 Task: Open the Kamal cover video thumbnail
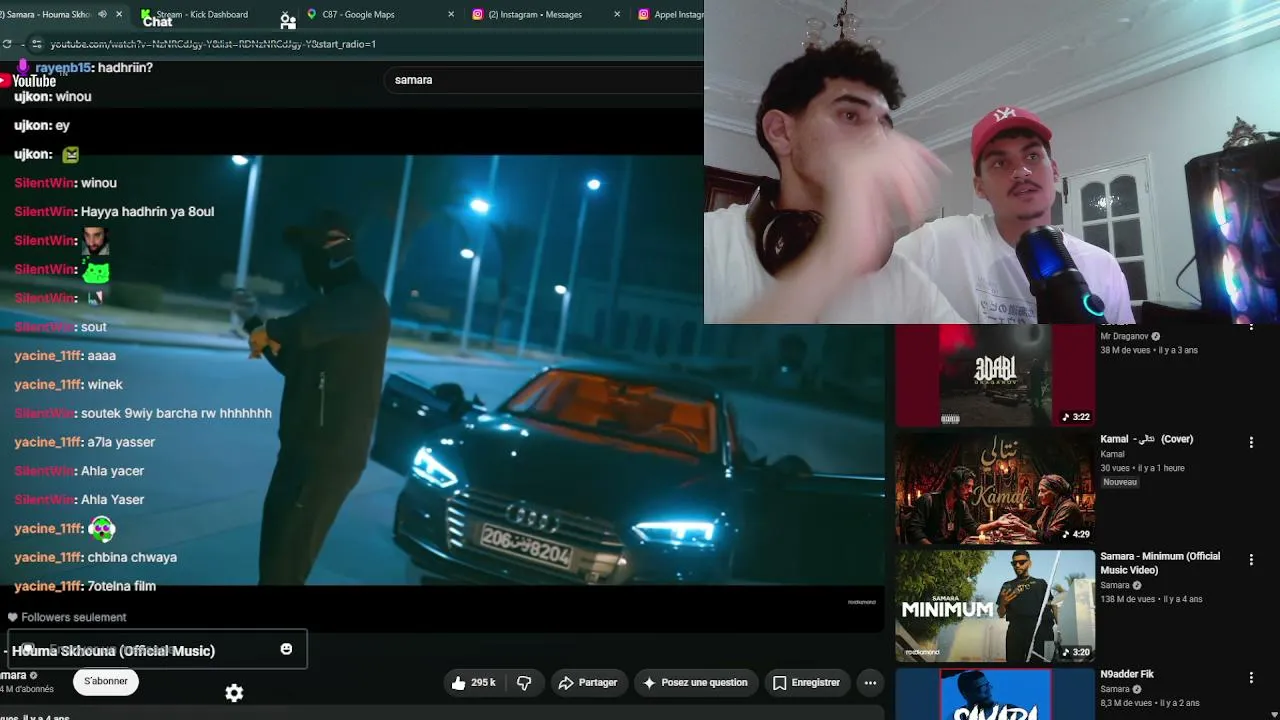pos(995,488)
